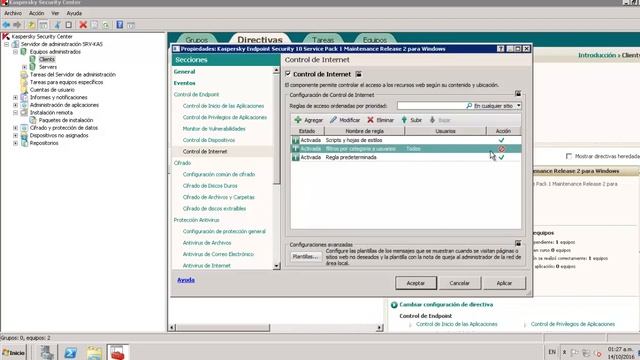Click the Aceptar button
The image size is (640, 360).
coord(416,283)
